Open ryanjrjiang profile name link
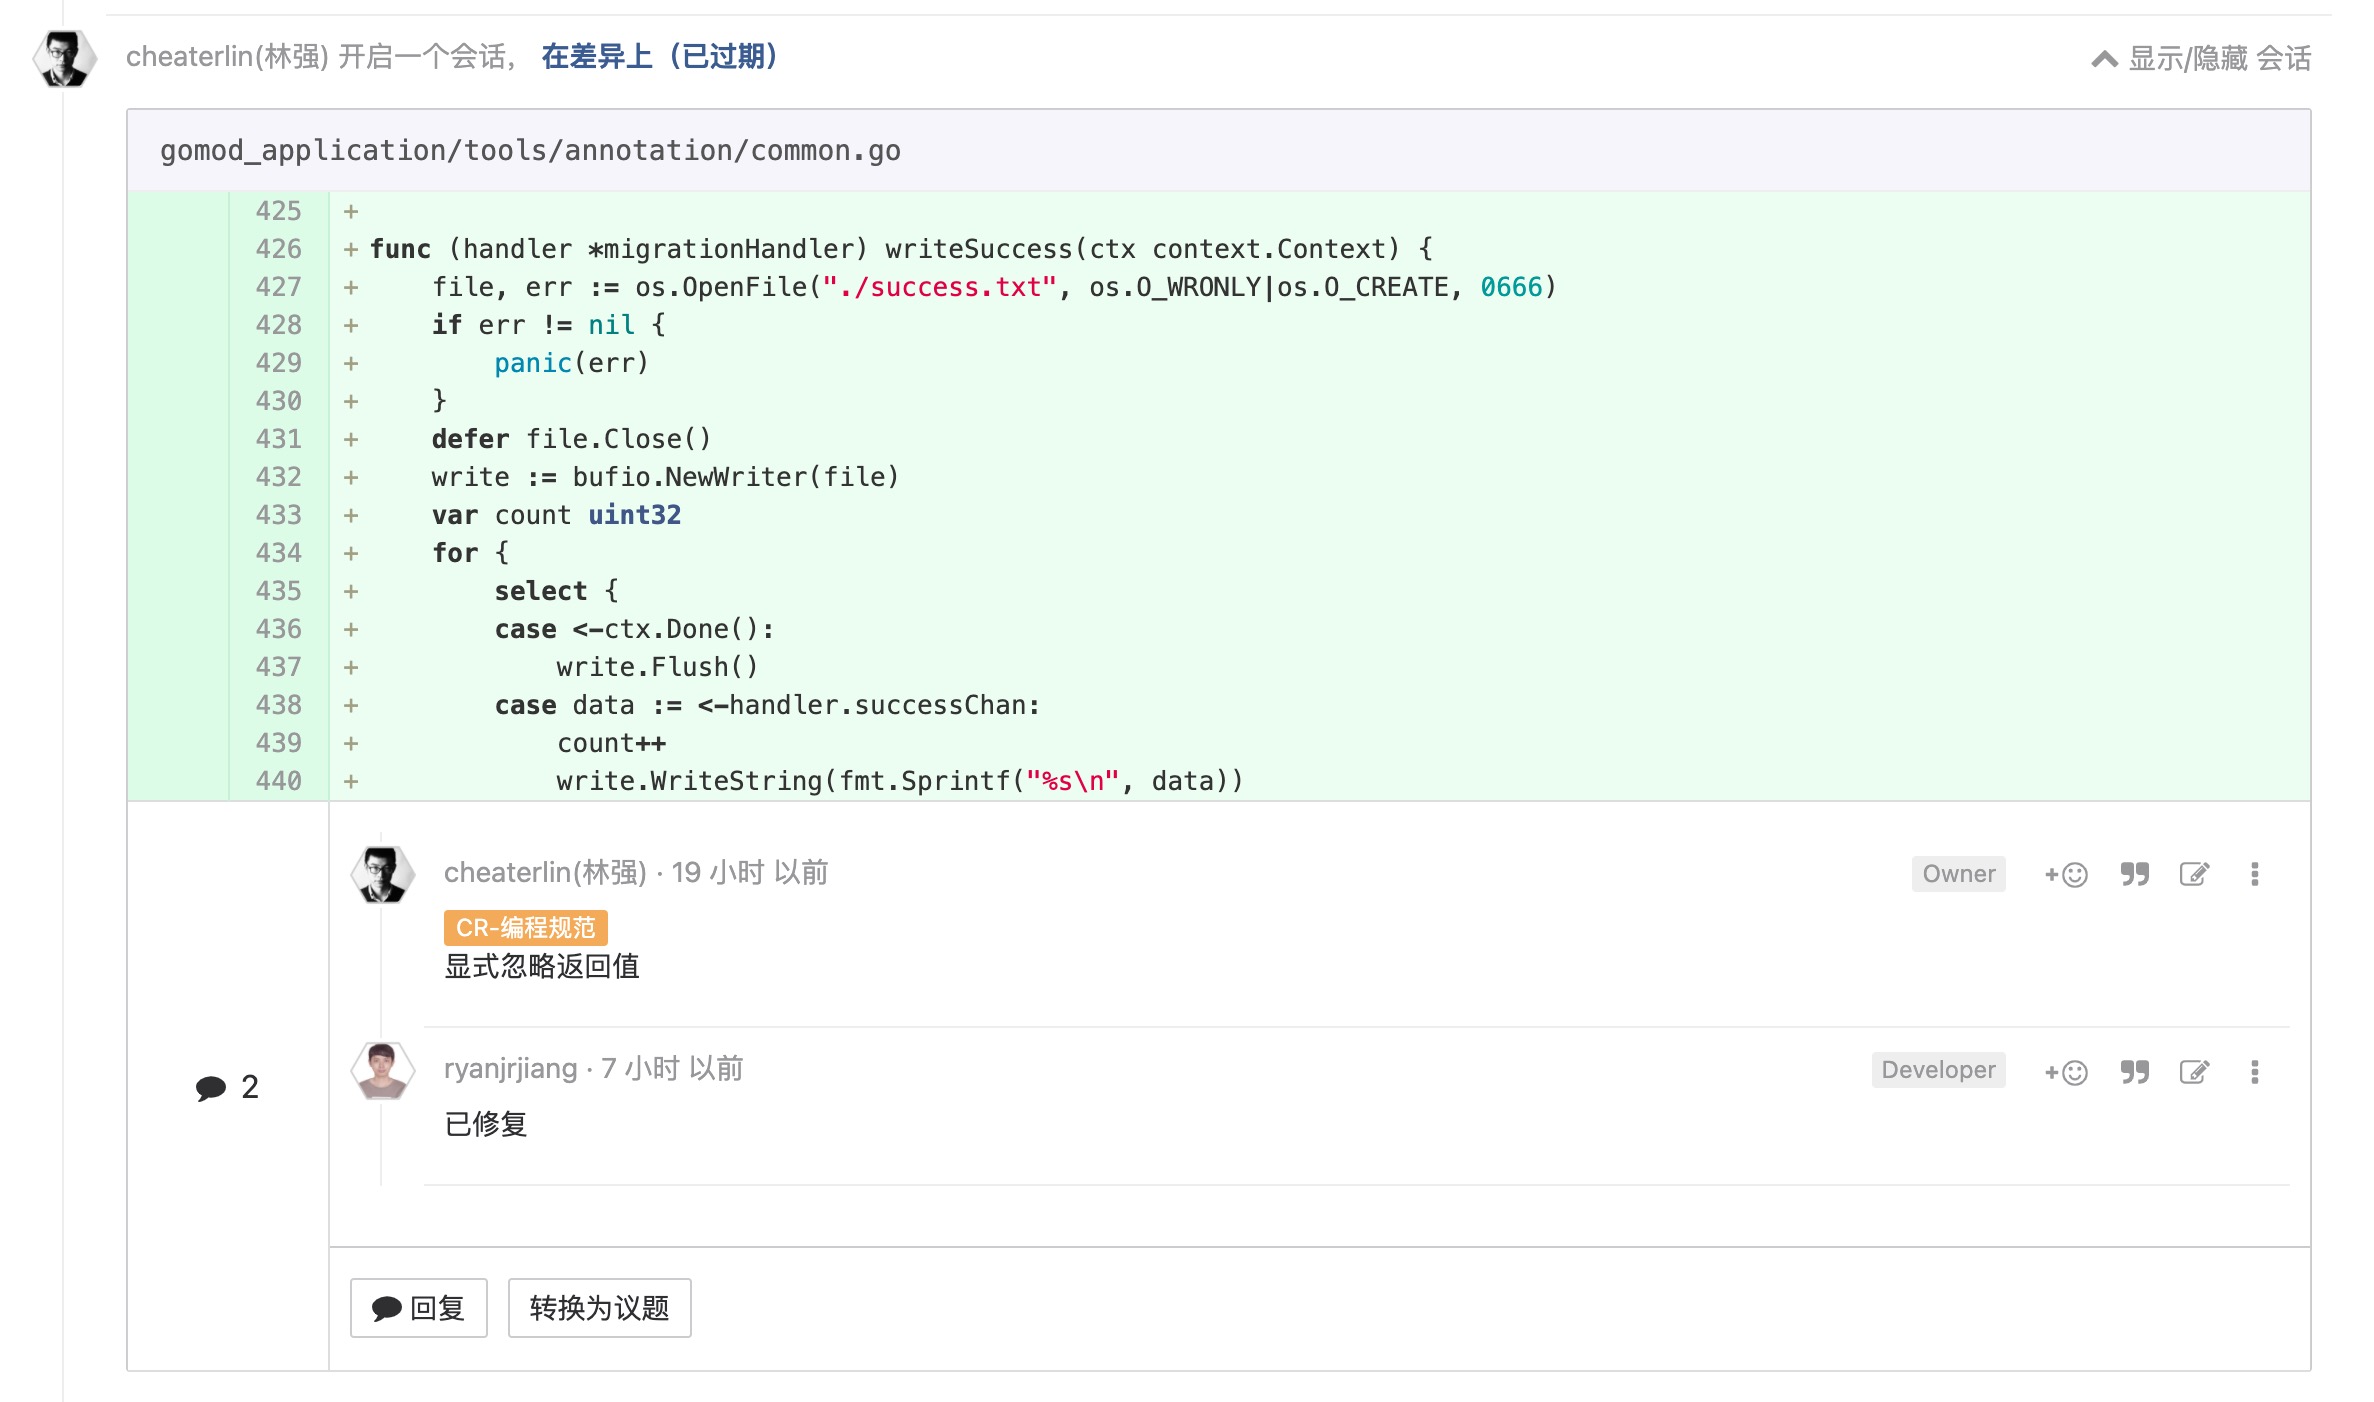 (510, 1069)
